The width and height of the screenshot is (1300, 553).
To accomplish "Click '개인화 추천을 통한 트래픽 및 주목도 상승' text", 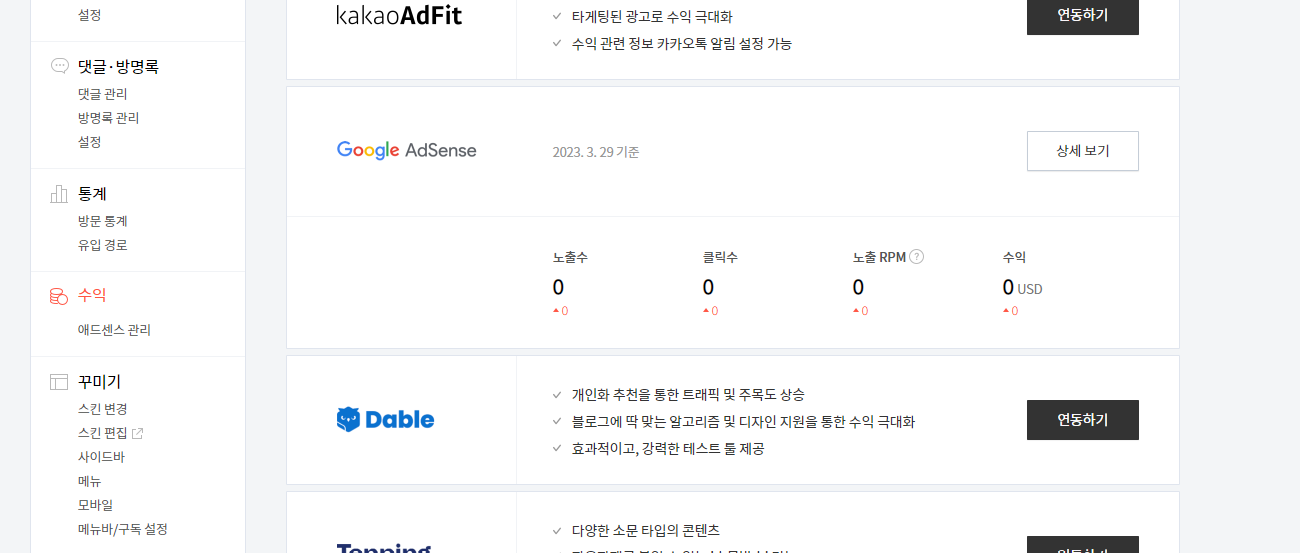I will [x=688, y=395].
